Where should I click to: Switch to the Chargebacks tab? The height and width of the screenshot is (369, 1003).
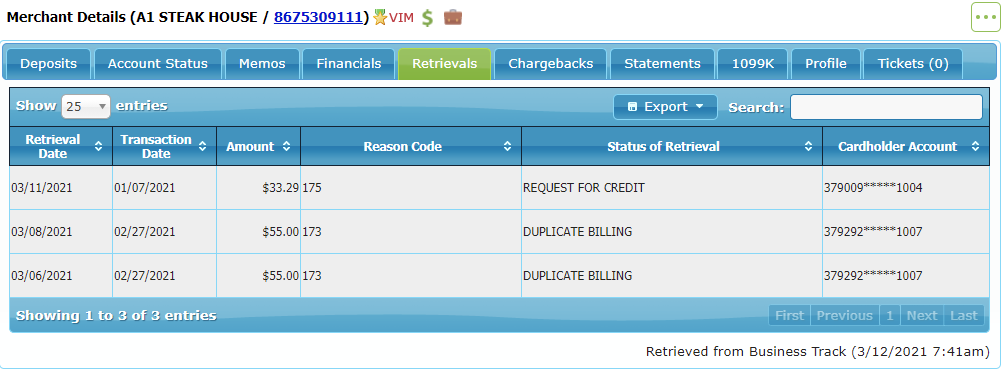click(x=551, y=64)
